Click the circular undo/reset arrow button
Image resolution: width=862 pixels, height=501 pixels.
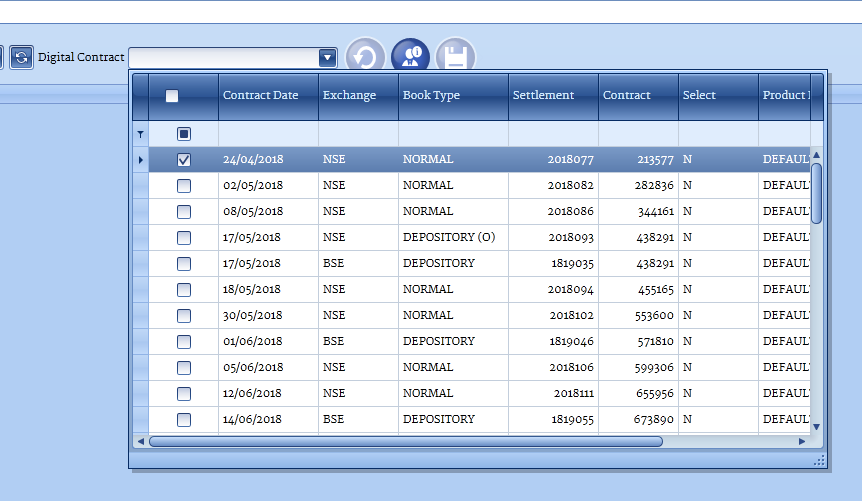click(365, 57)
